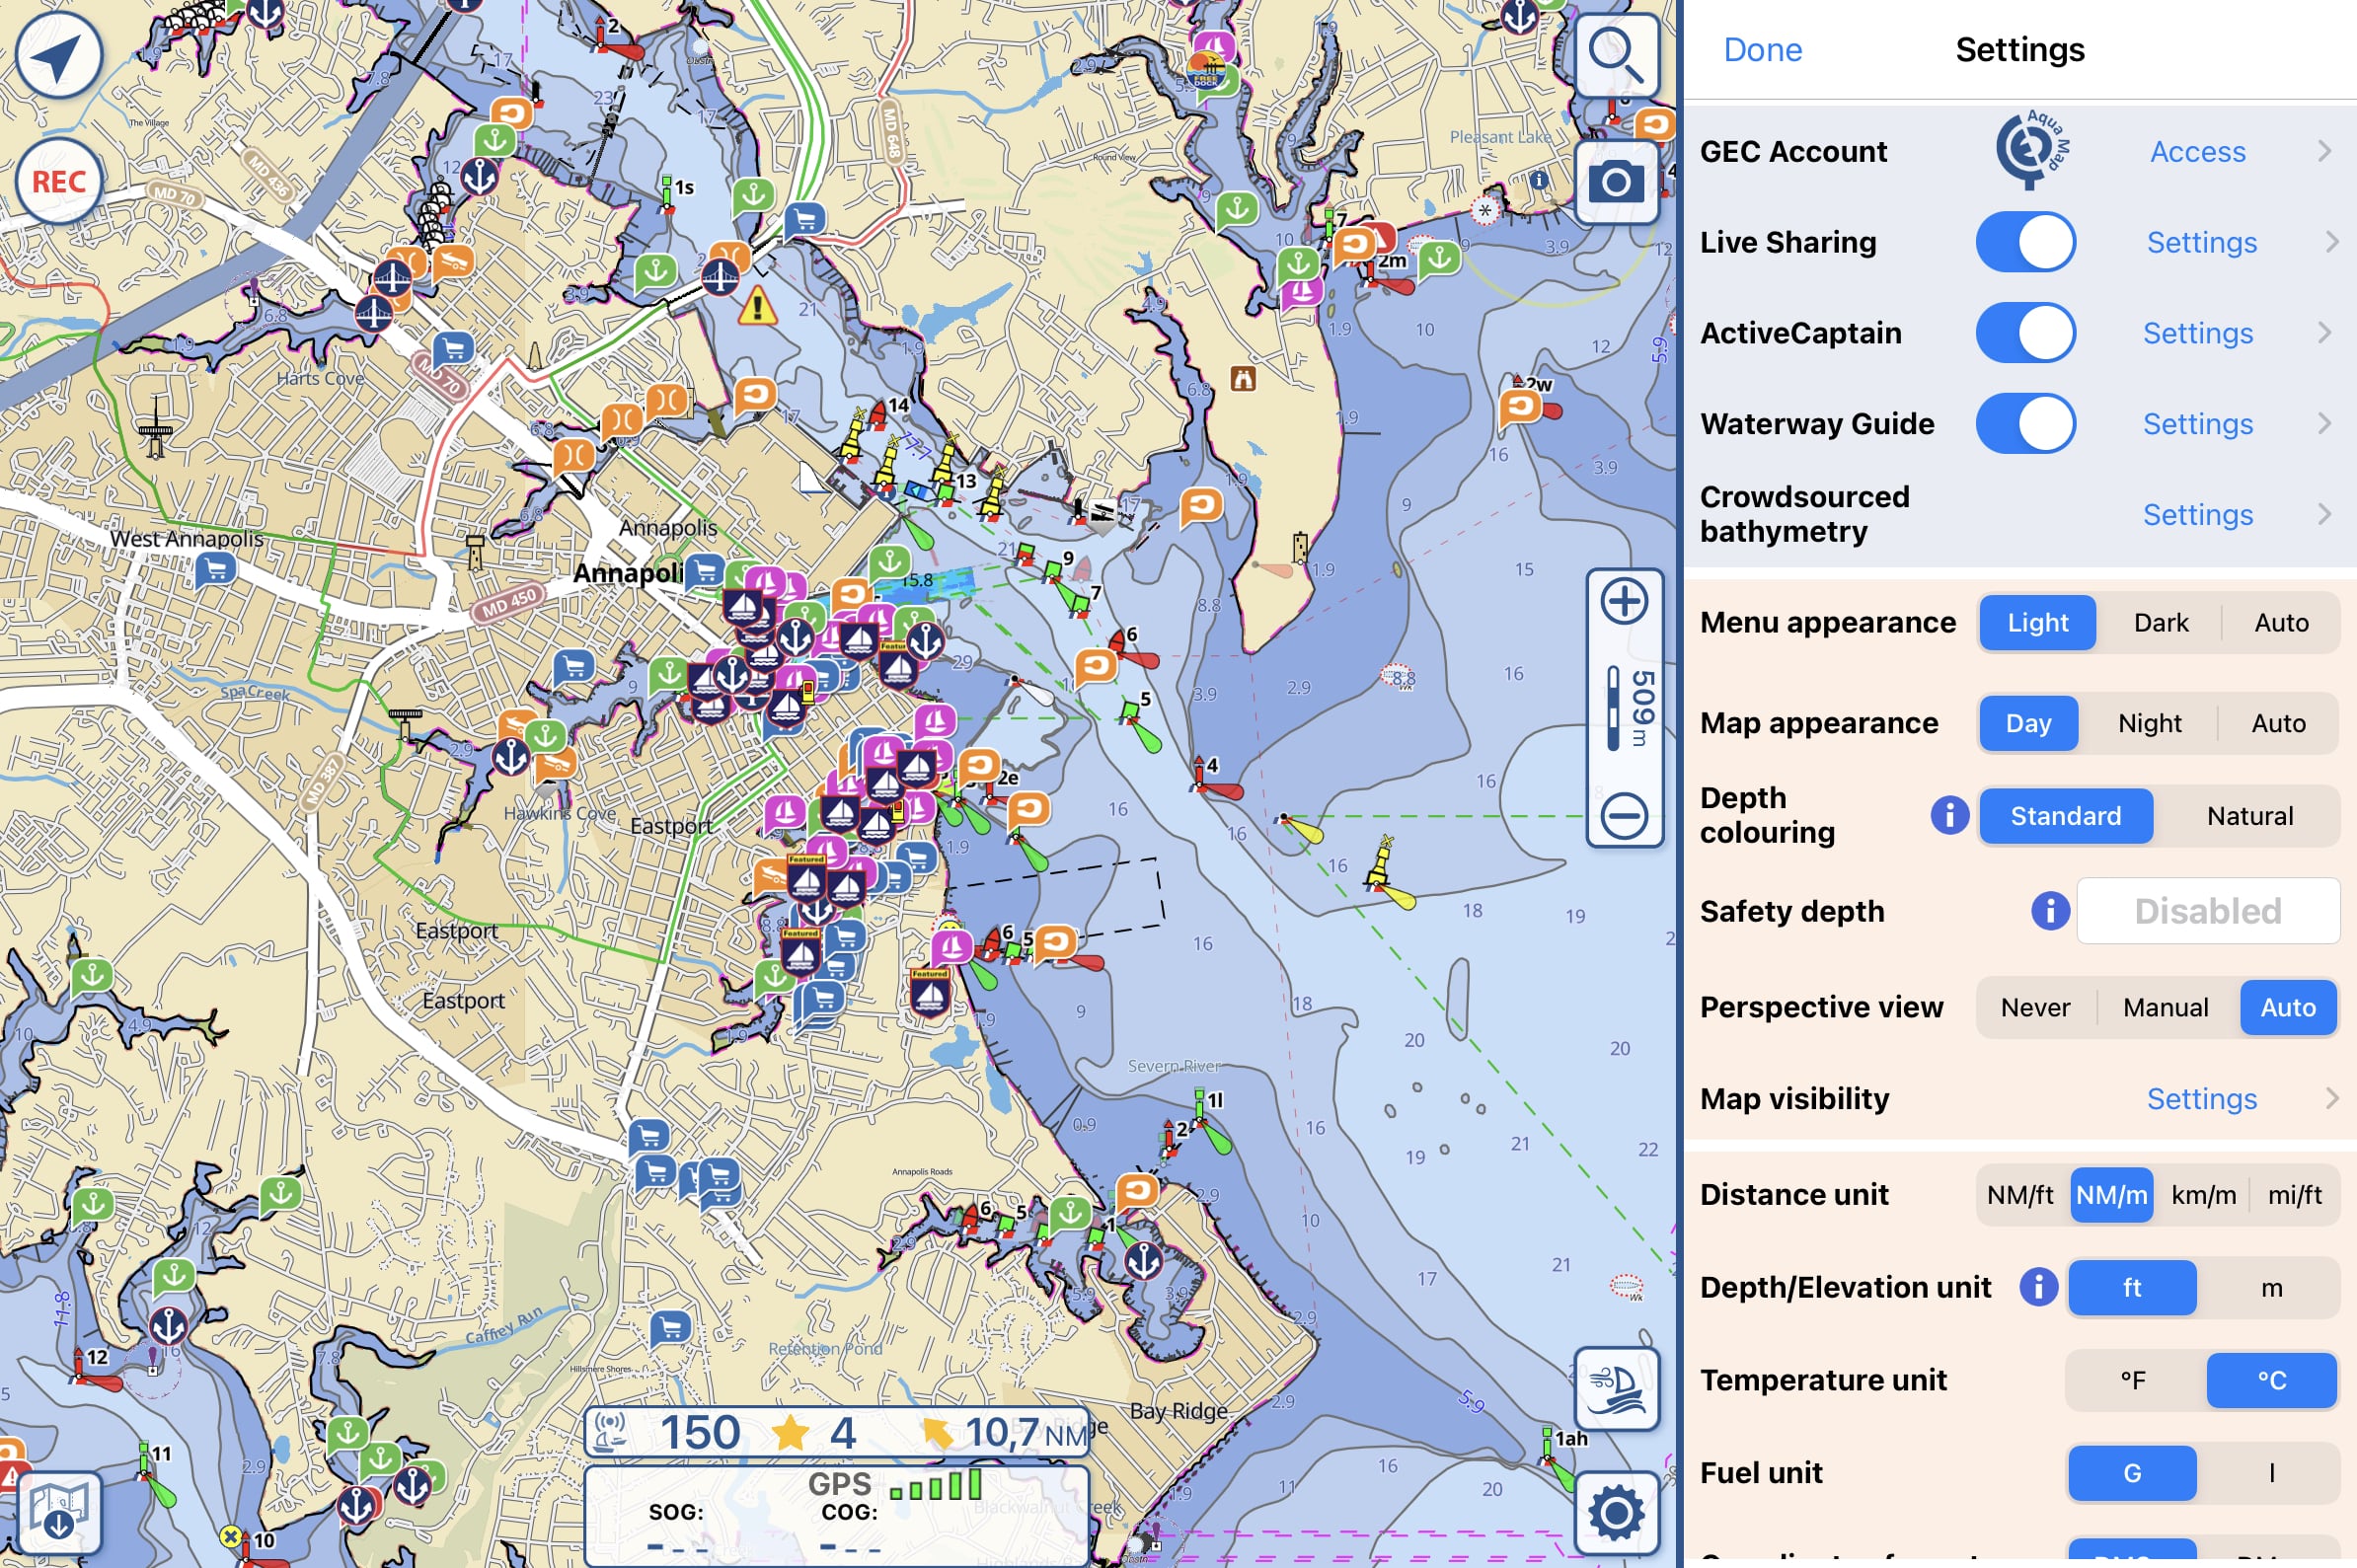Open Live Sharing Settings link

(x=2201, y=242)
